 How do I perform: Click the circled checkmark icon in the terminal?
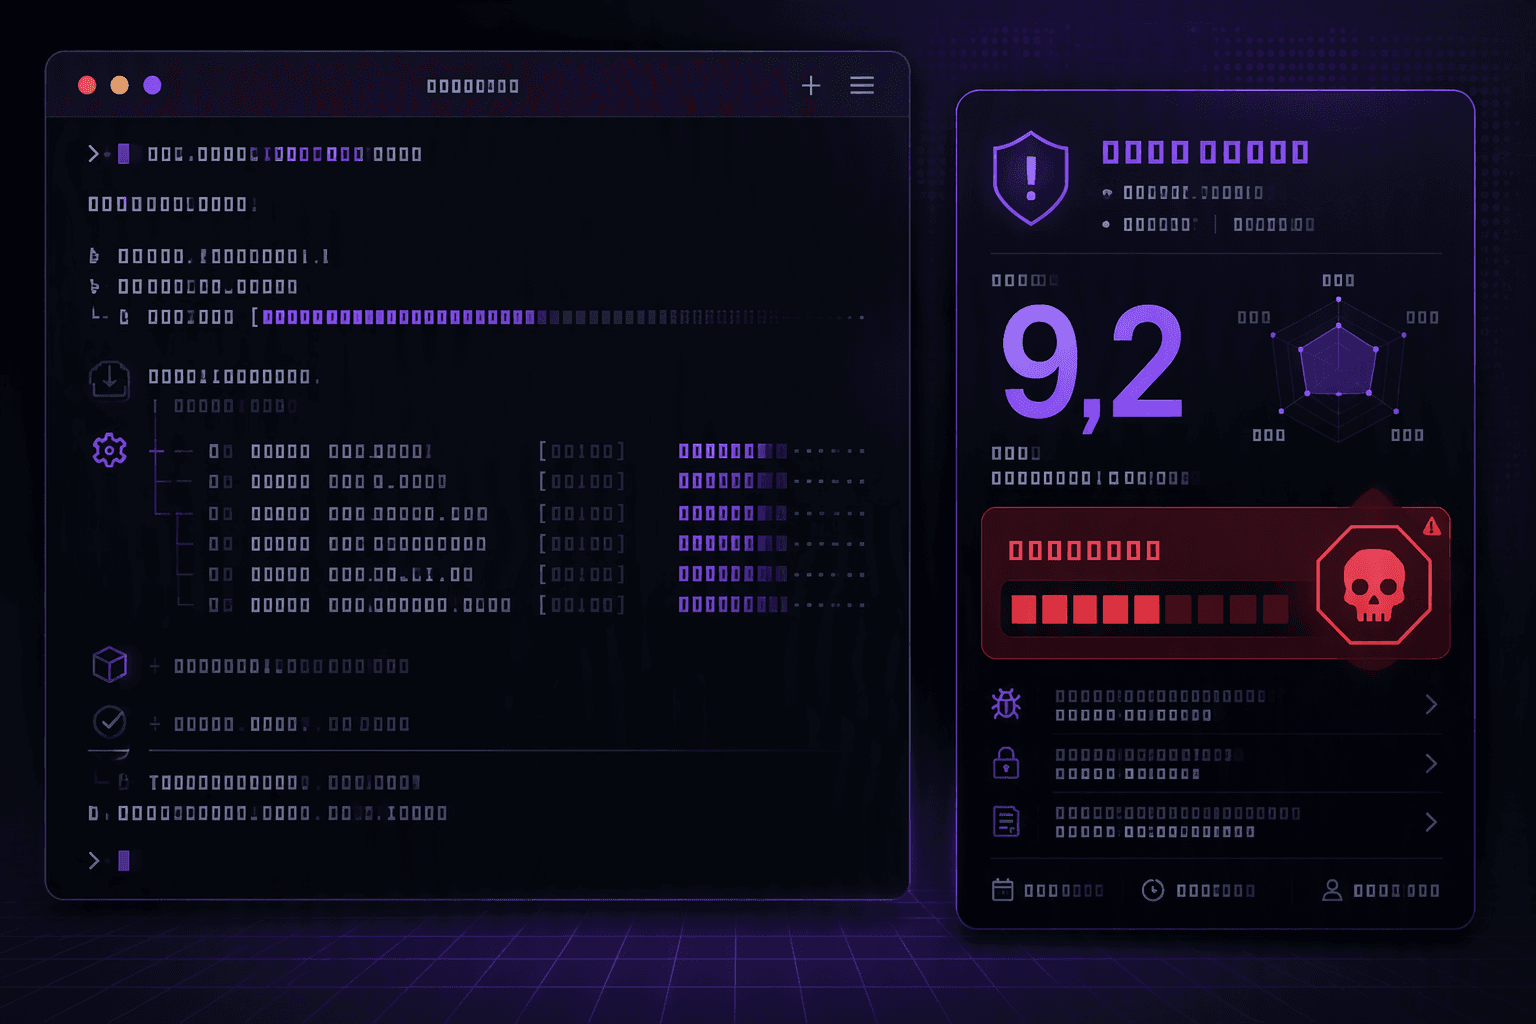[x=110, y=721]
